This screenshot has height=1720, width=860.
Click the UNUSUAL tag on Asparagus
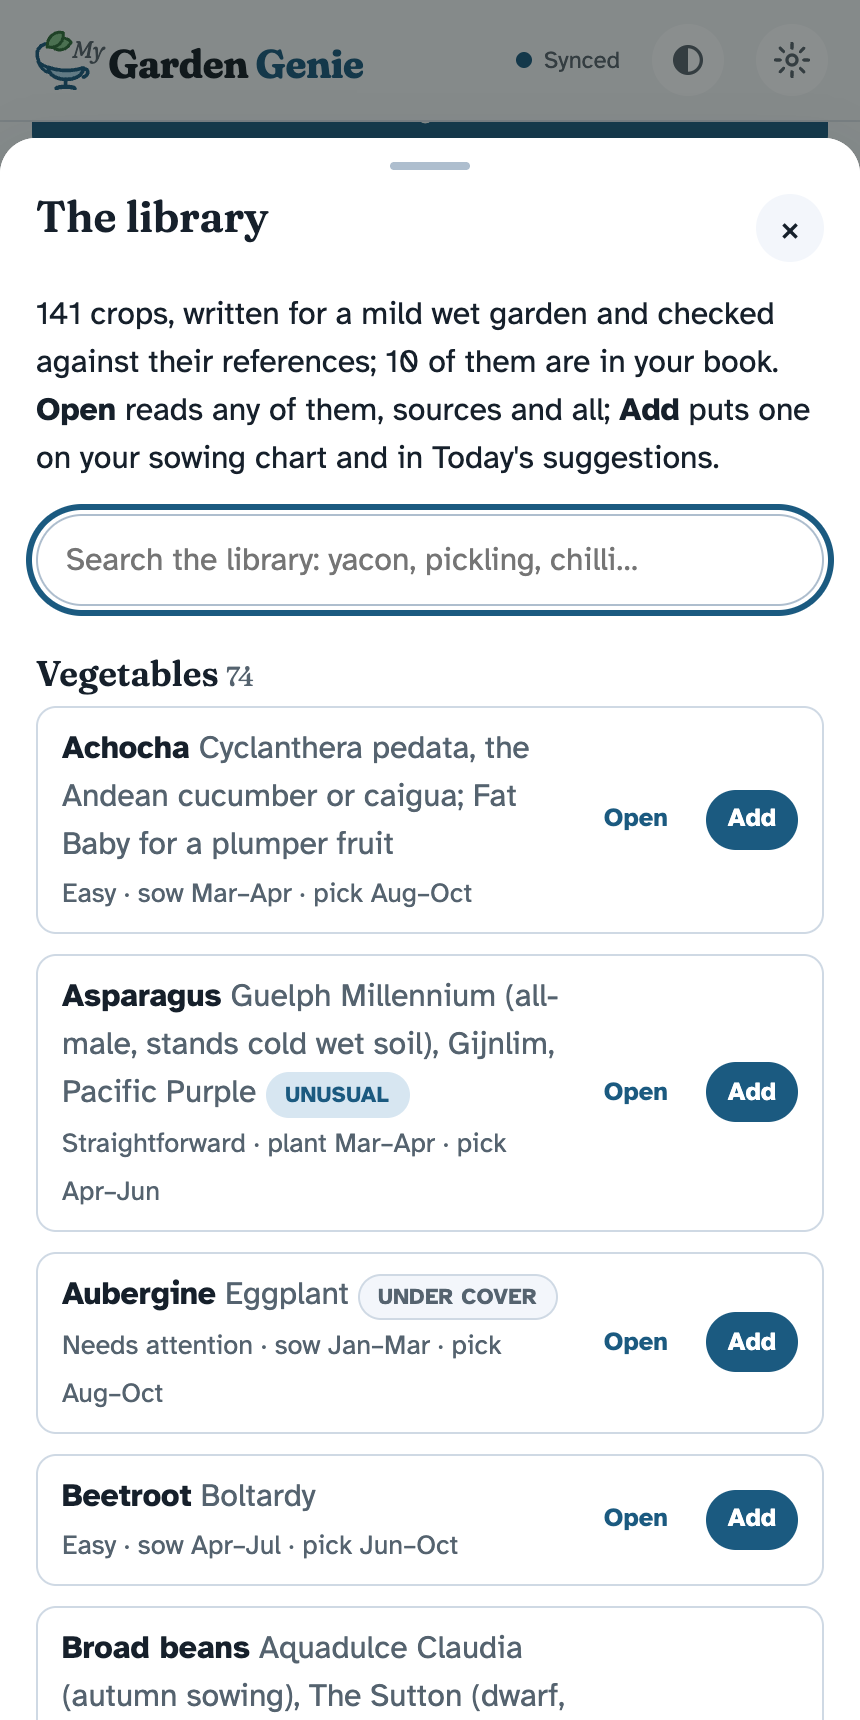tap(337, 1095)
